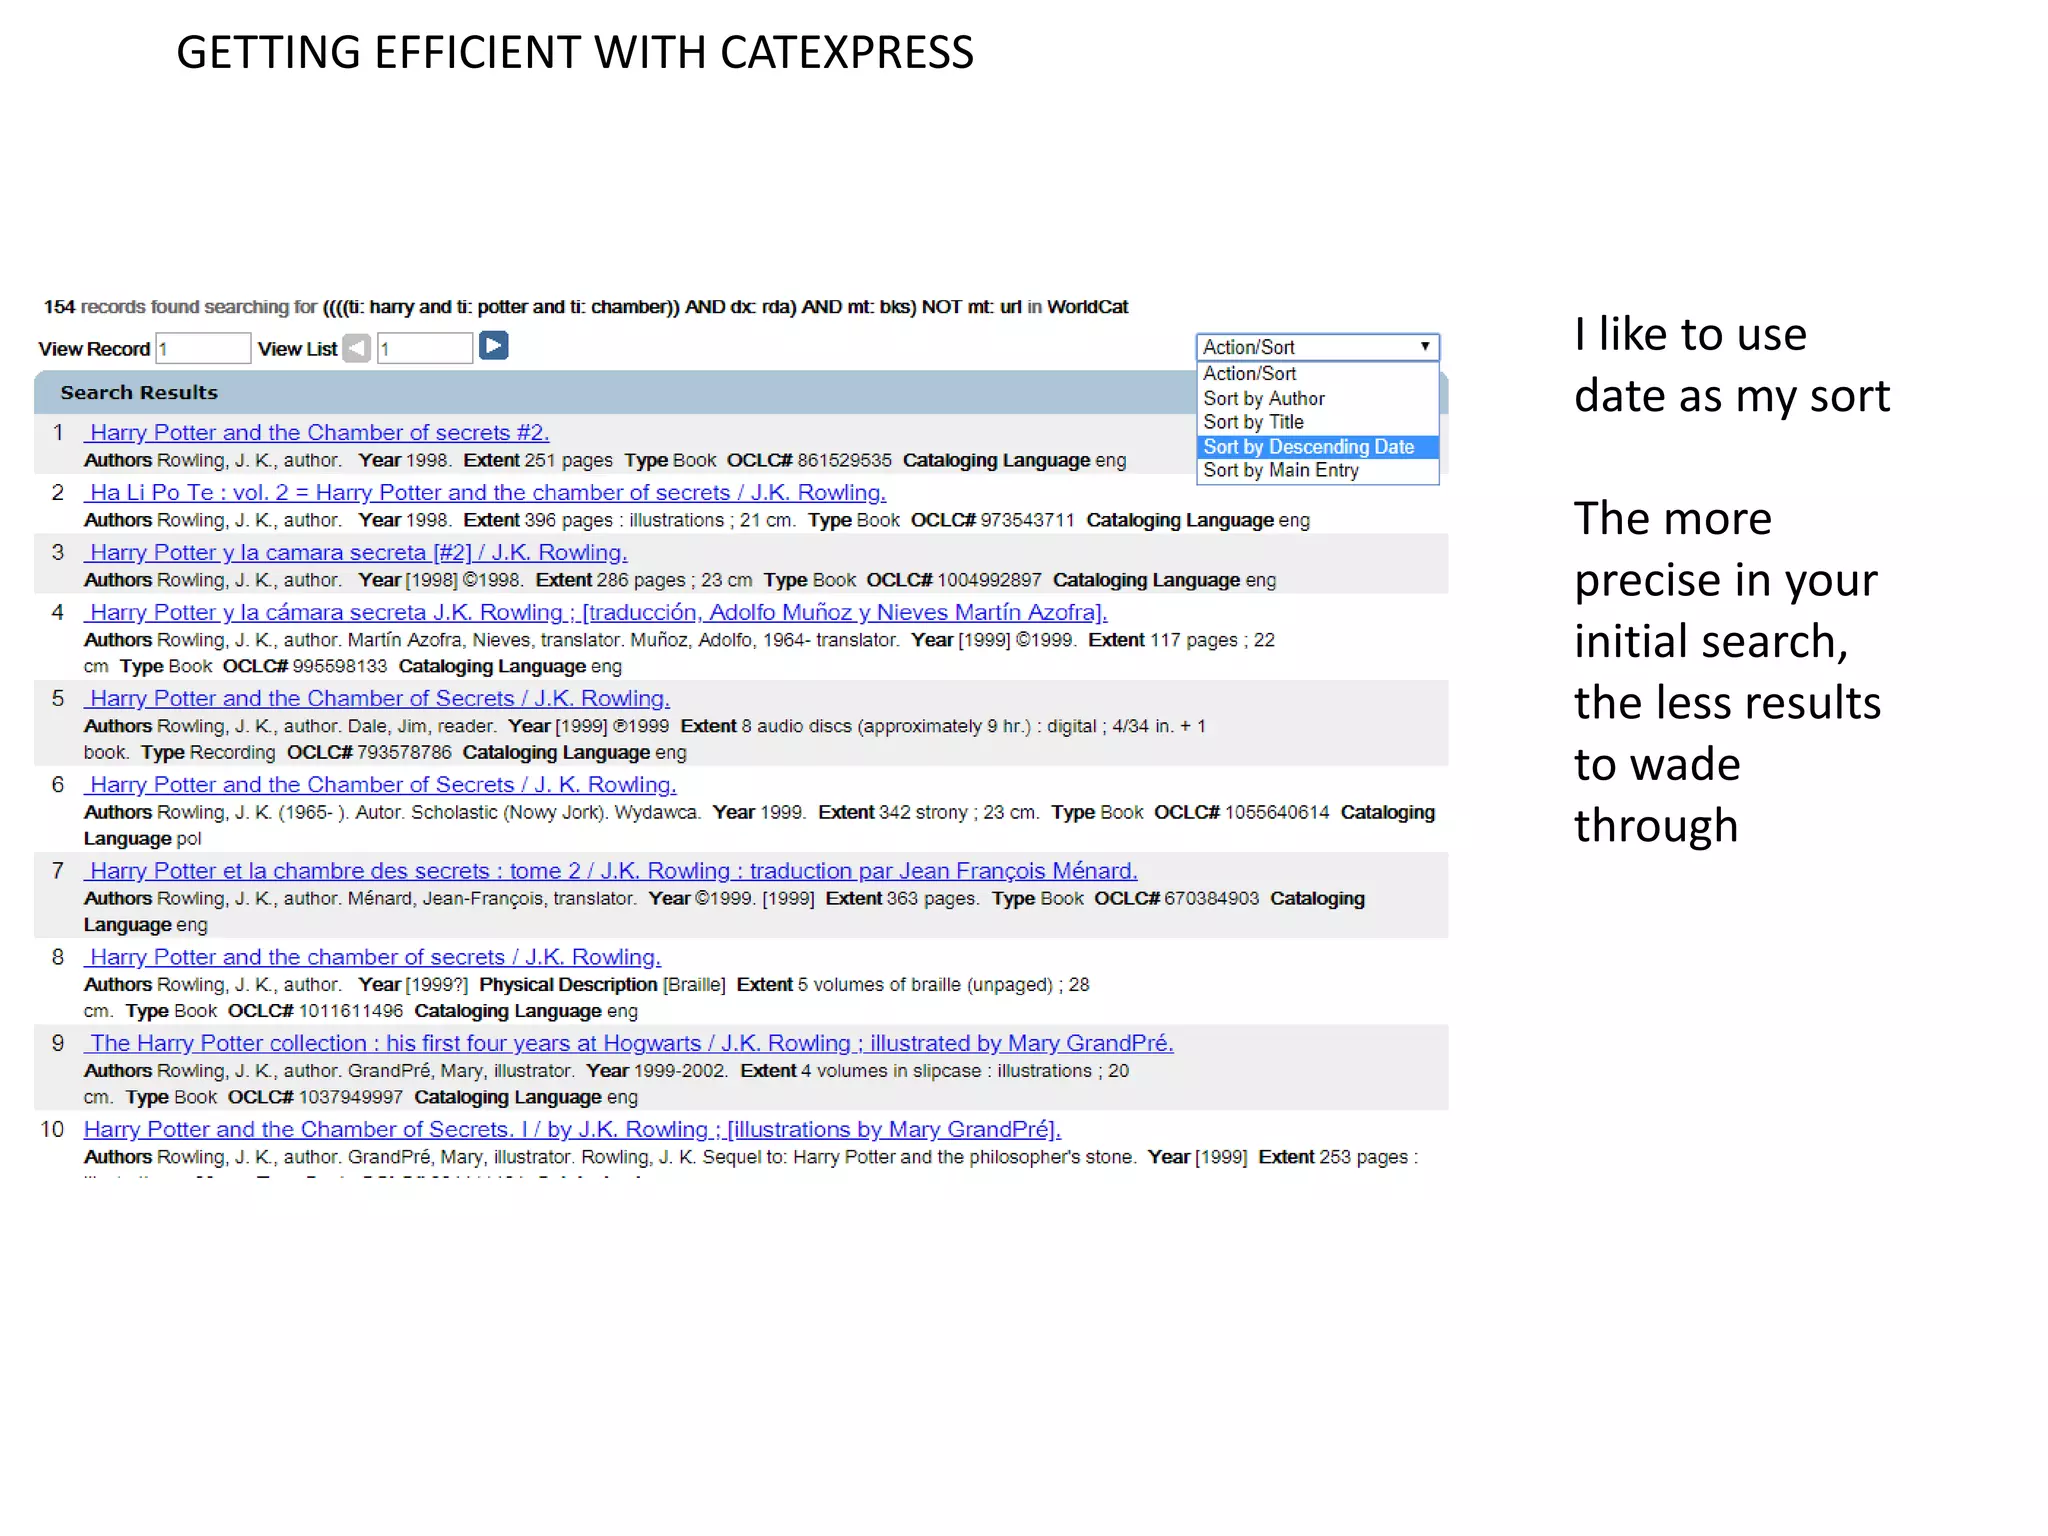Click the '154 records found' search summary
Screen dimensions: 2048x1536
tap(586, 307)
